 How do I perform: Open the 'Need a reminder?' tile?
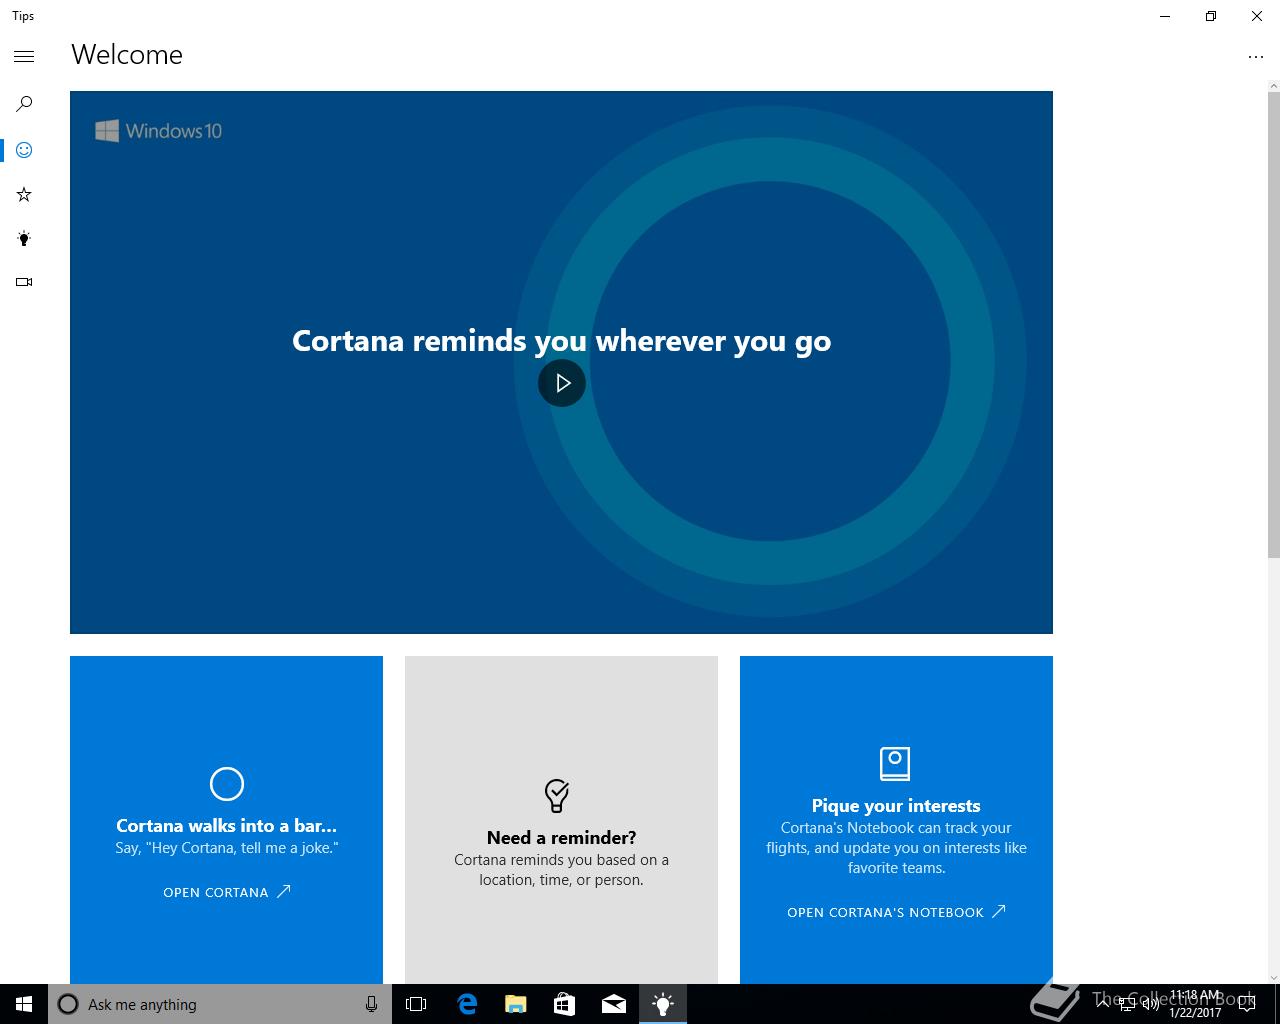coord(561,820)
